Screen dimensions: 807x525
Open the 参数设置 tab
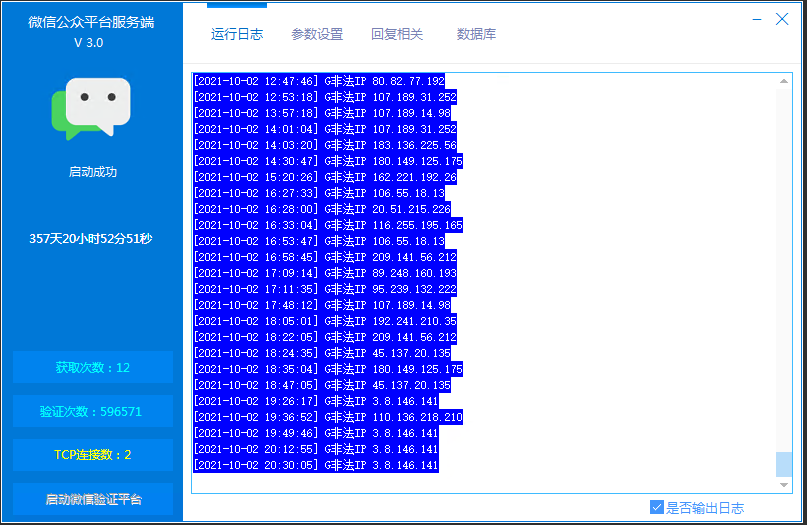tap(317, 34)
